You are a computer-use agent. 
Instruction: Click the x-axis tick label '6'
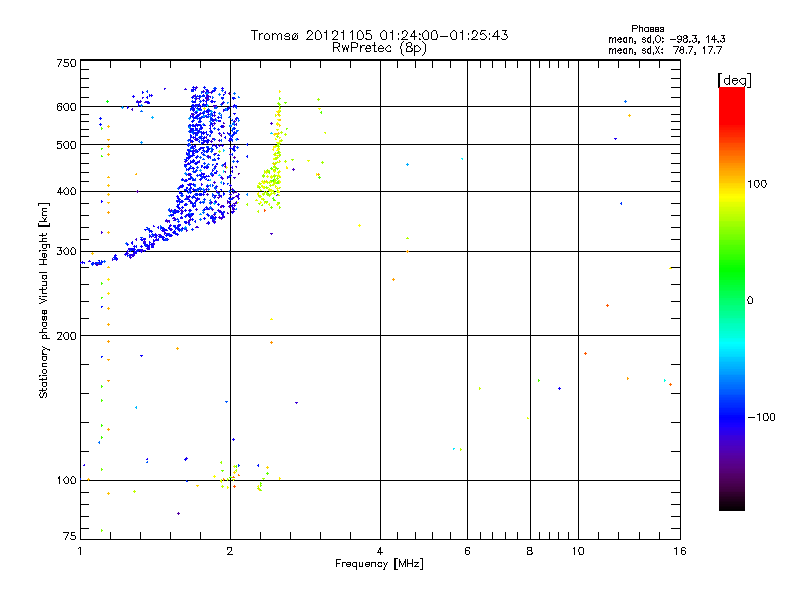467,551
